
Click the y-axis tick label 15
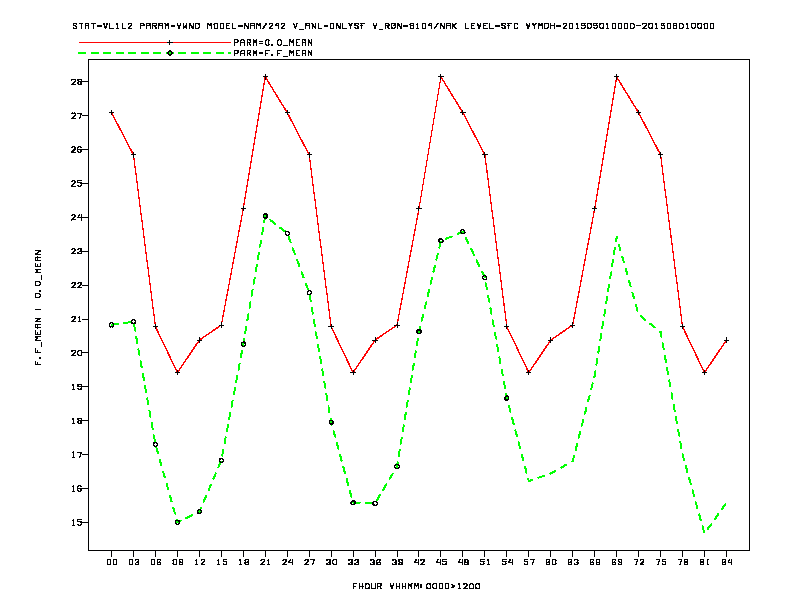coord(76,523)
